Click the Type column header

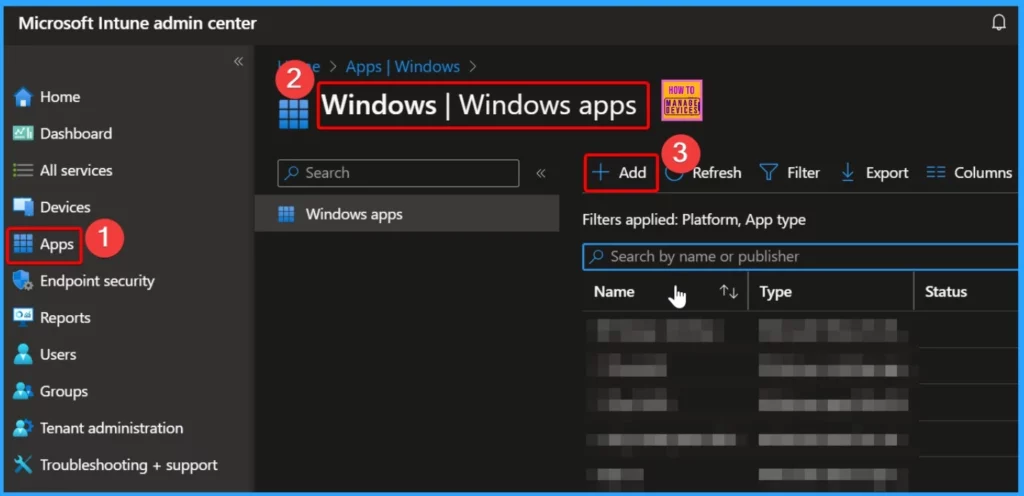click(775, 292)
